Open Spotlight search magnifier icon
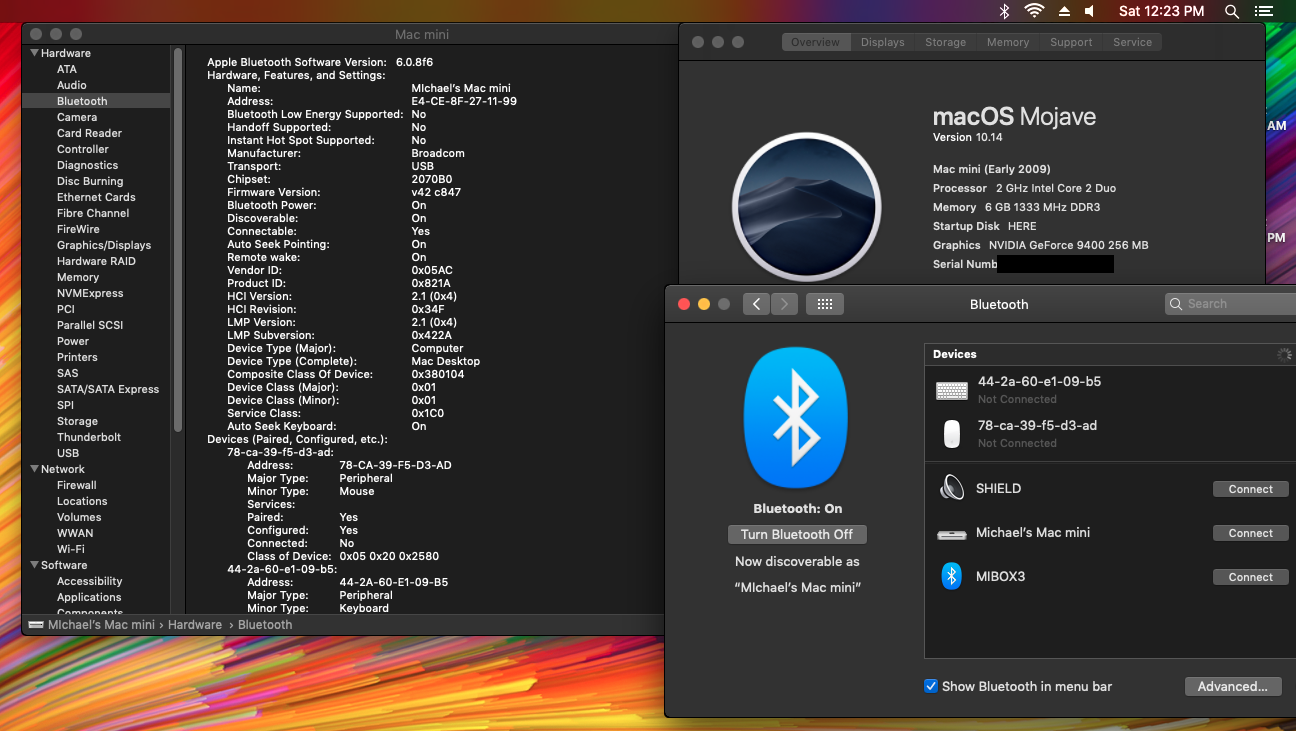Image resolution: width=1296 pixels, height=731 pixels. click(x=1233, y=11)
